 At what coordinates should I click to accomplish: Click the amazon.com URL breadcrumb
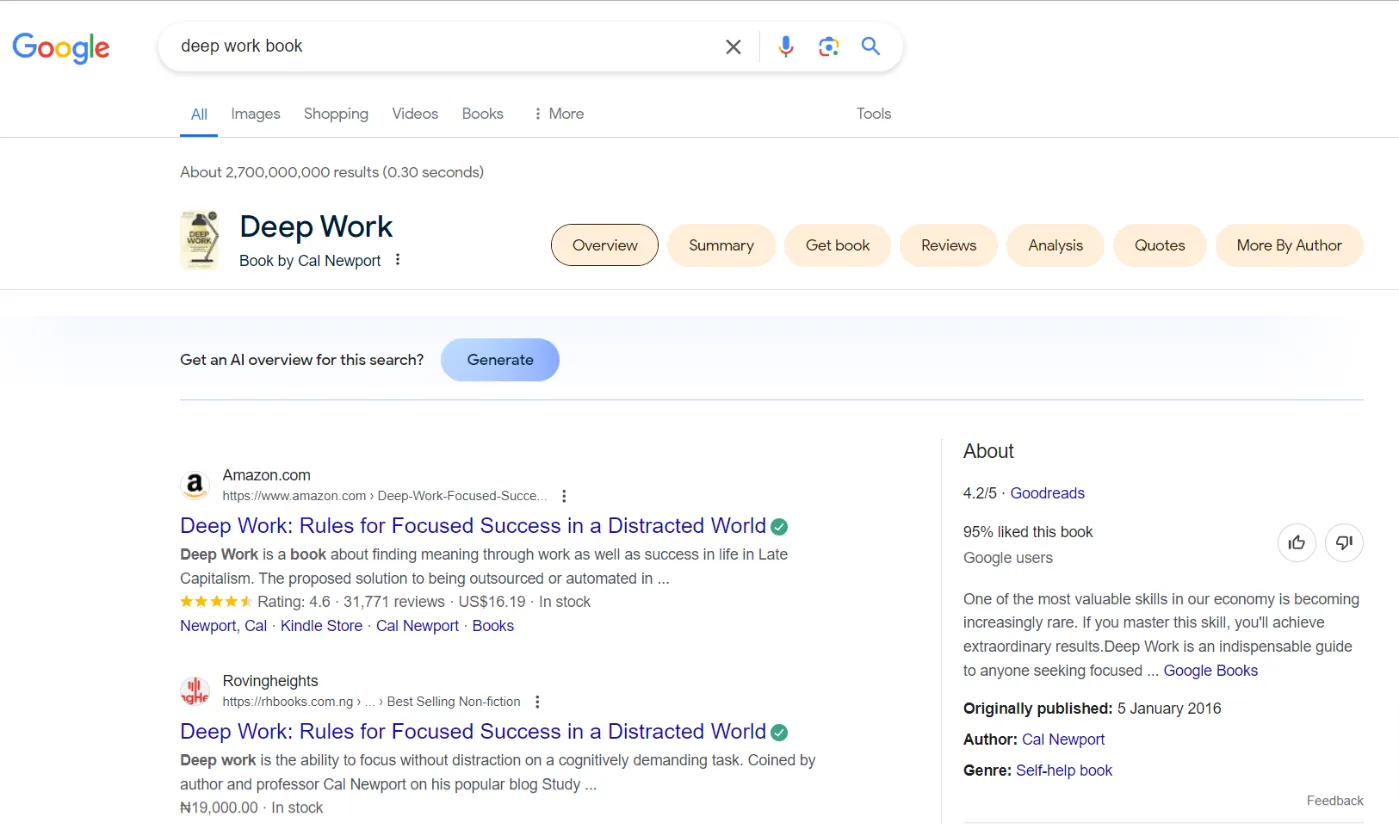coord(385,496)
